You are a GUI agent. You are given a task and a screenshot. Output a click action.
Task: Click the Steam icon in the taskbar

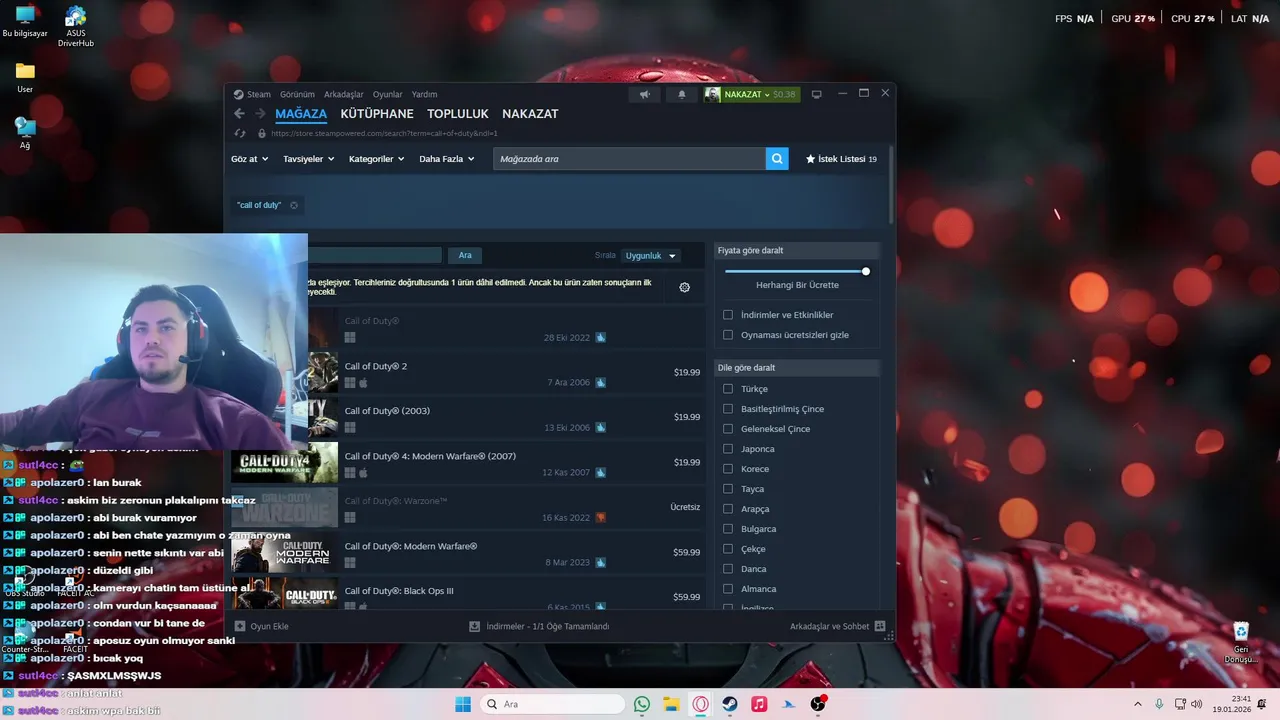coord(730,704)
